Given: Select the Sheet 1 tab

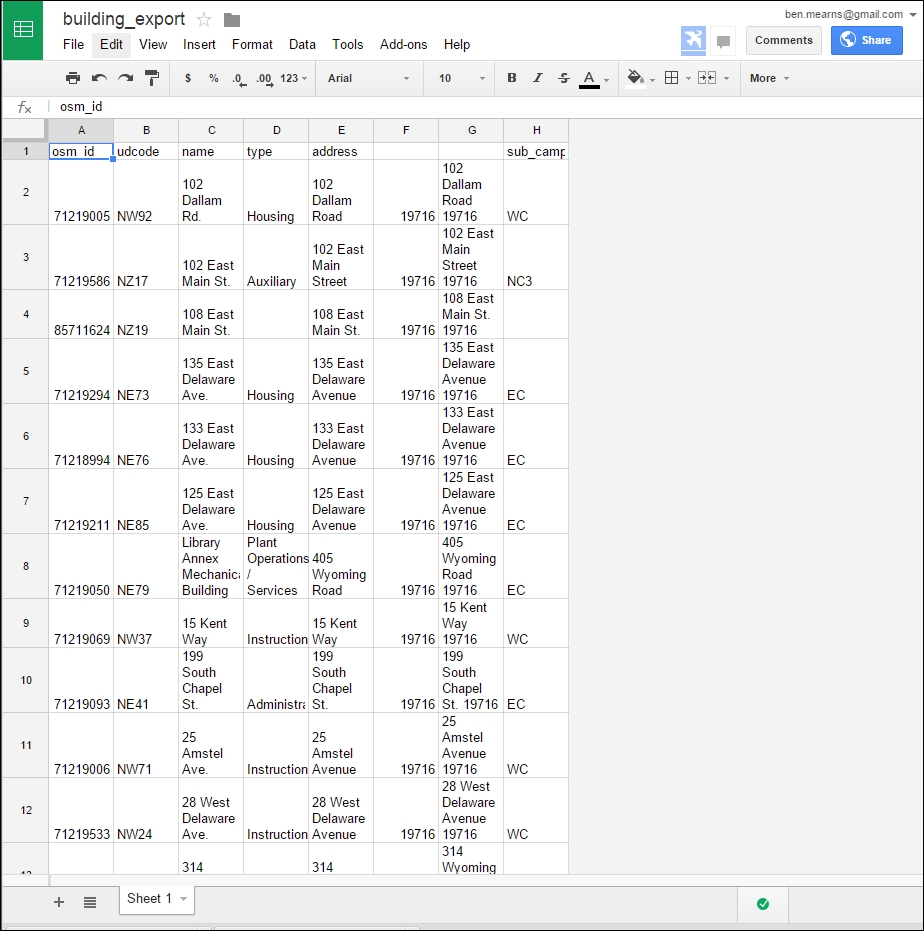Looking at the screenshot, I should [150, 899].
